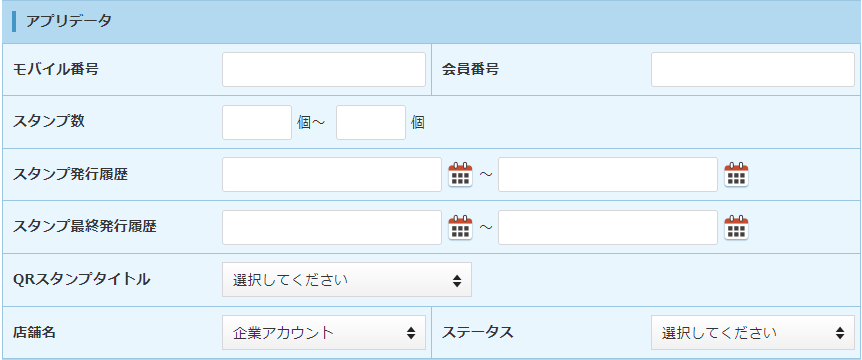Click the アプリデータ section header
Viewport: 862px width, 360px height.
click(x=431, y=22)
